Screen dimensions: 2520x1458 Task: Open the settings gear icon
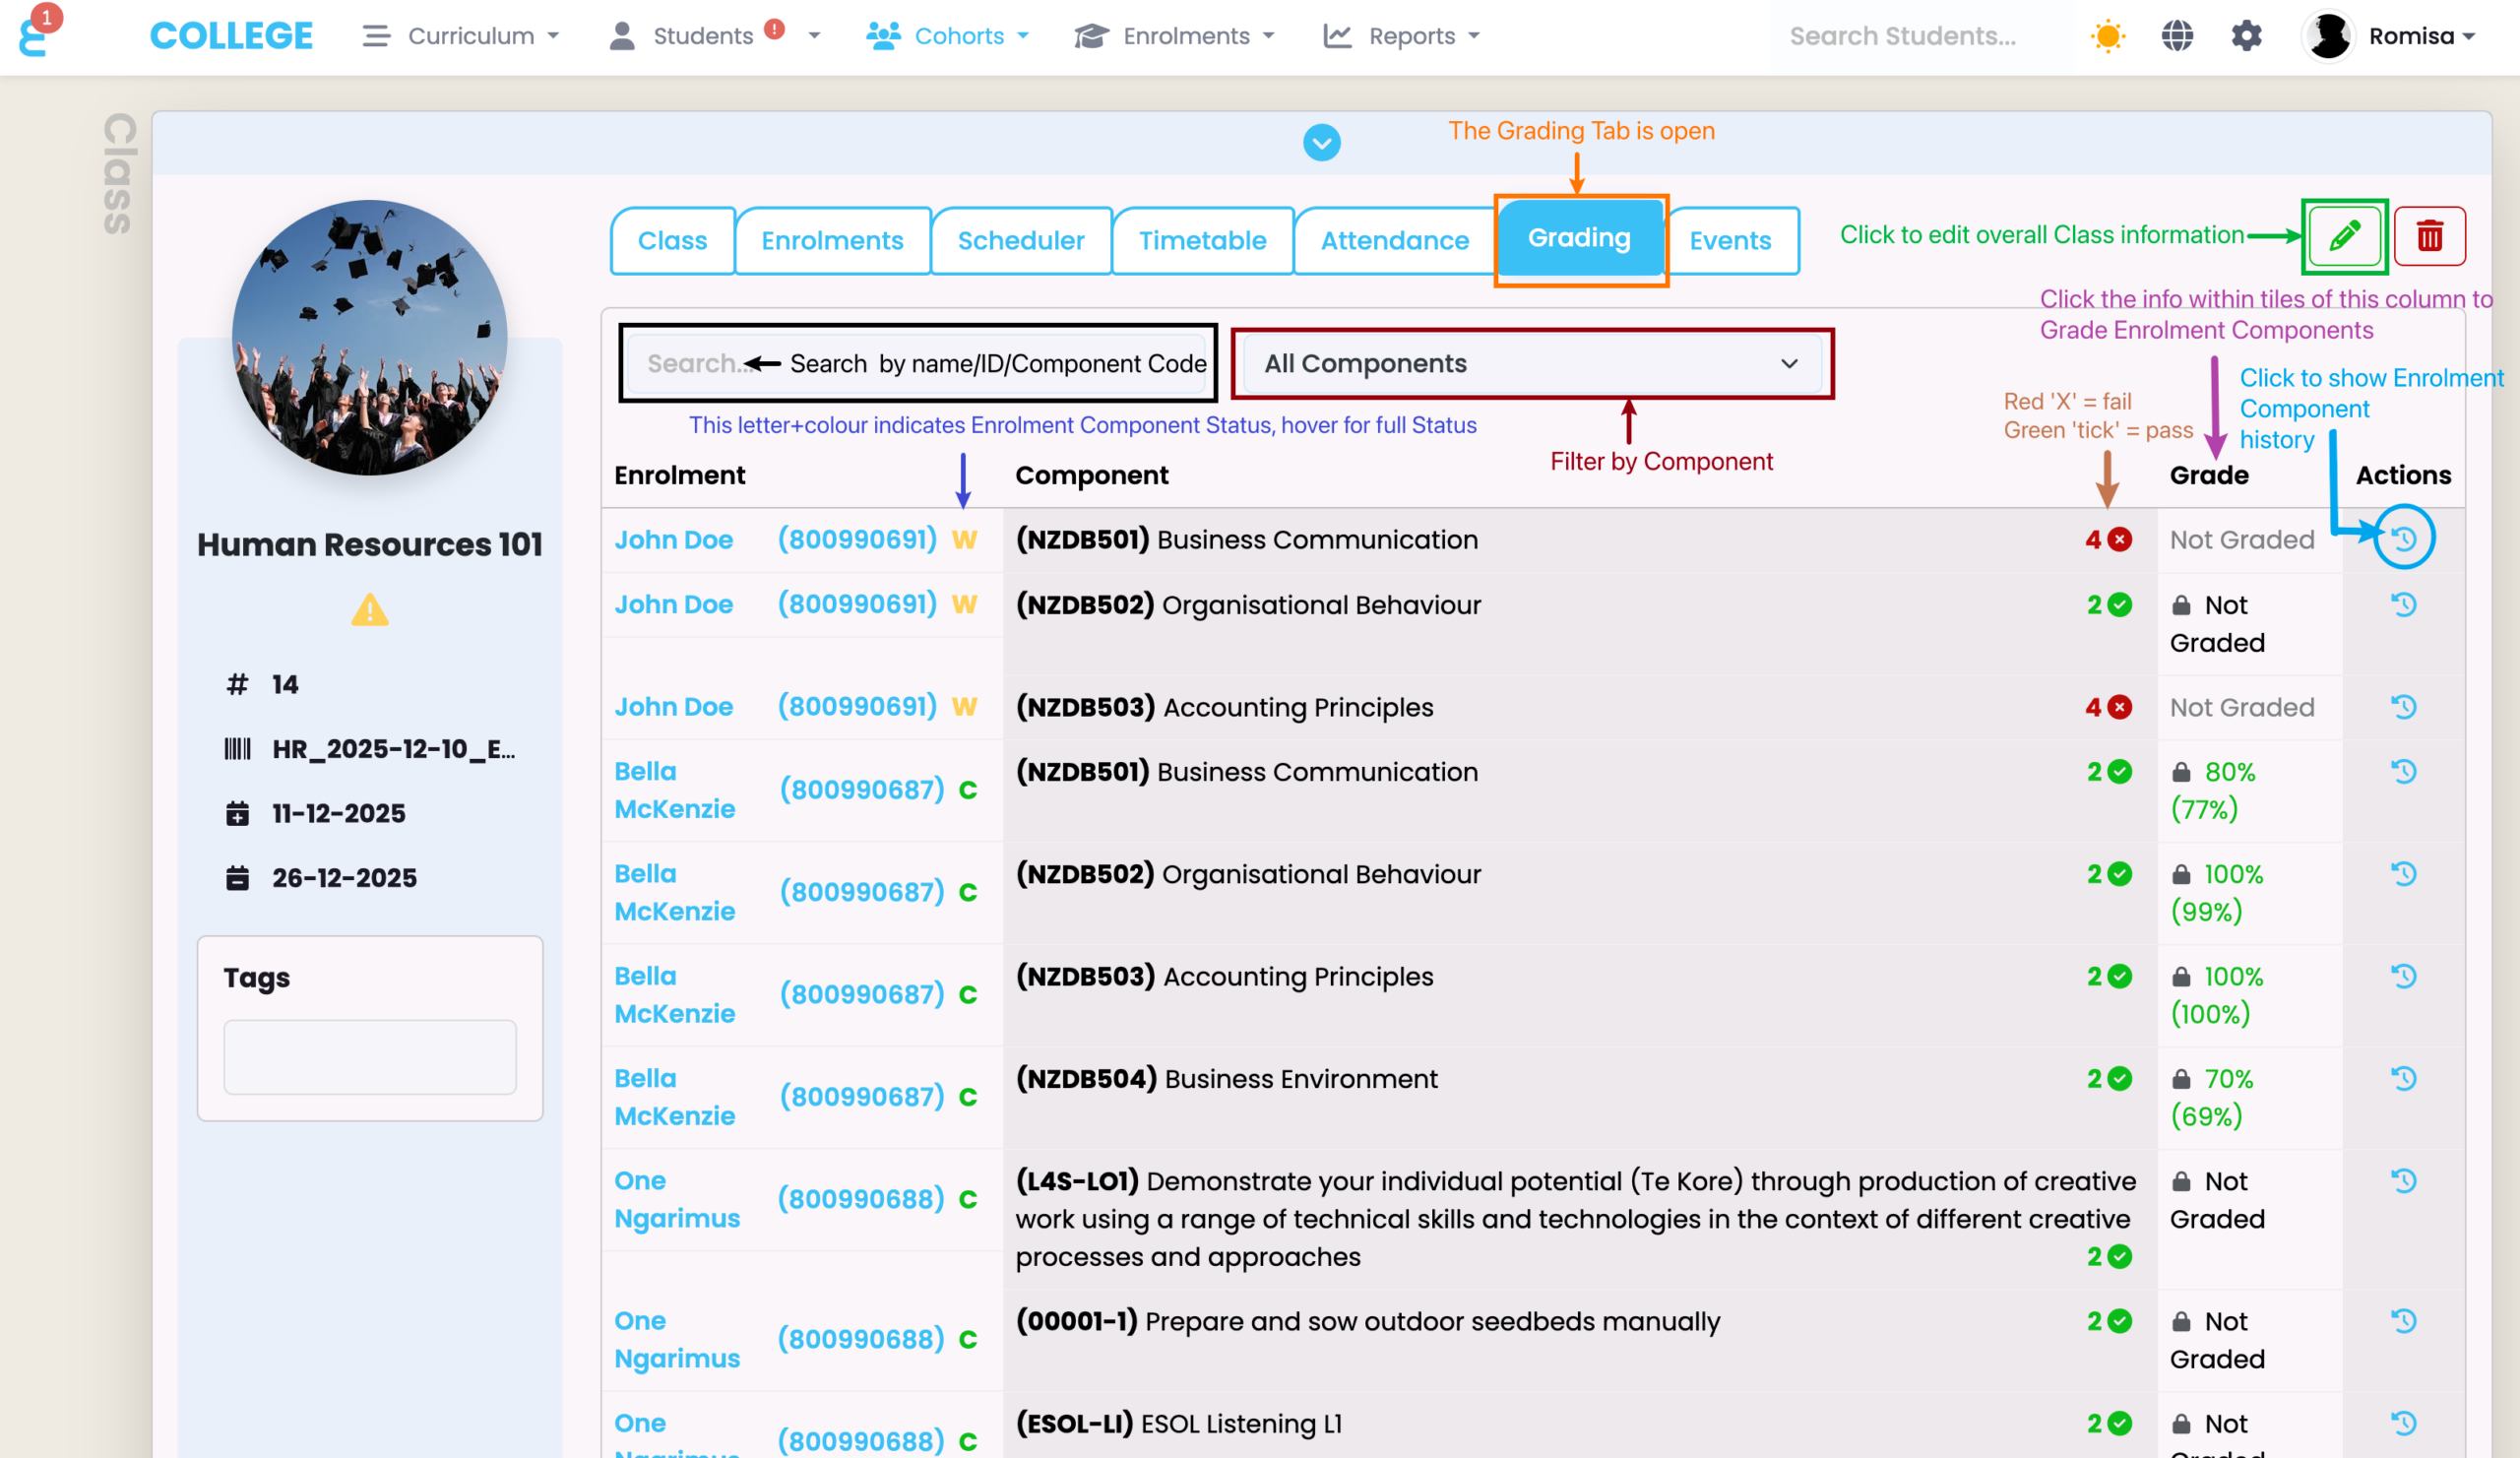[2246, 36]
